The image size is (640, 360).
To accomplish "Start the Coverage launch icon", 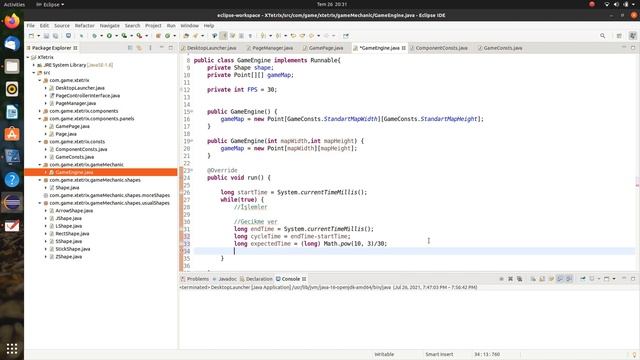I will (x=124, y=36).
